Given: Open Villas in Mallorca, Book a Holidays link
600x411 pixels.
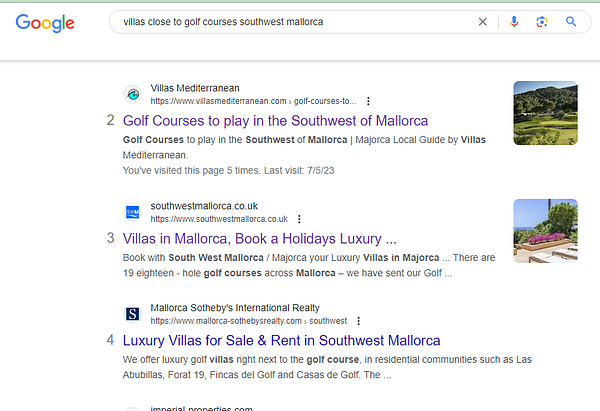Looking at the screenshot, I should 259,239.
